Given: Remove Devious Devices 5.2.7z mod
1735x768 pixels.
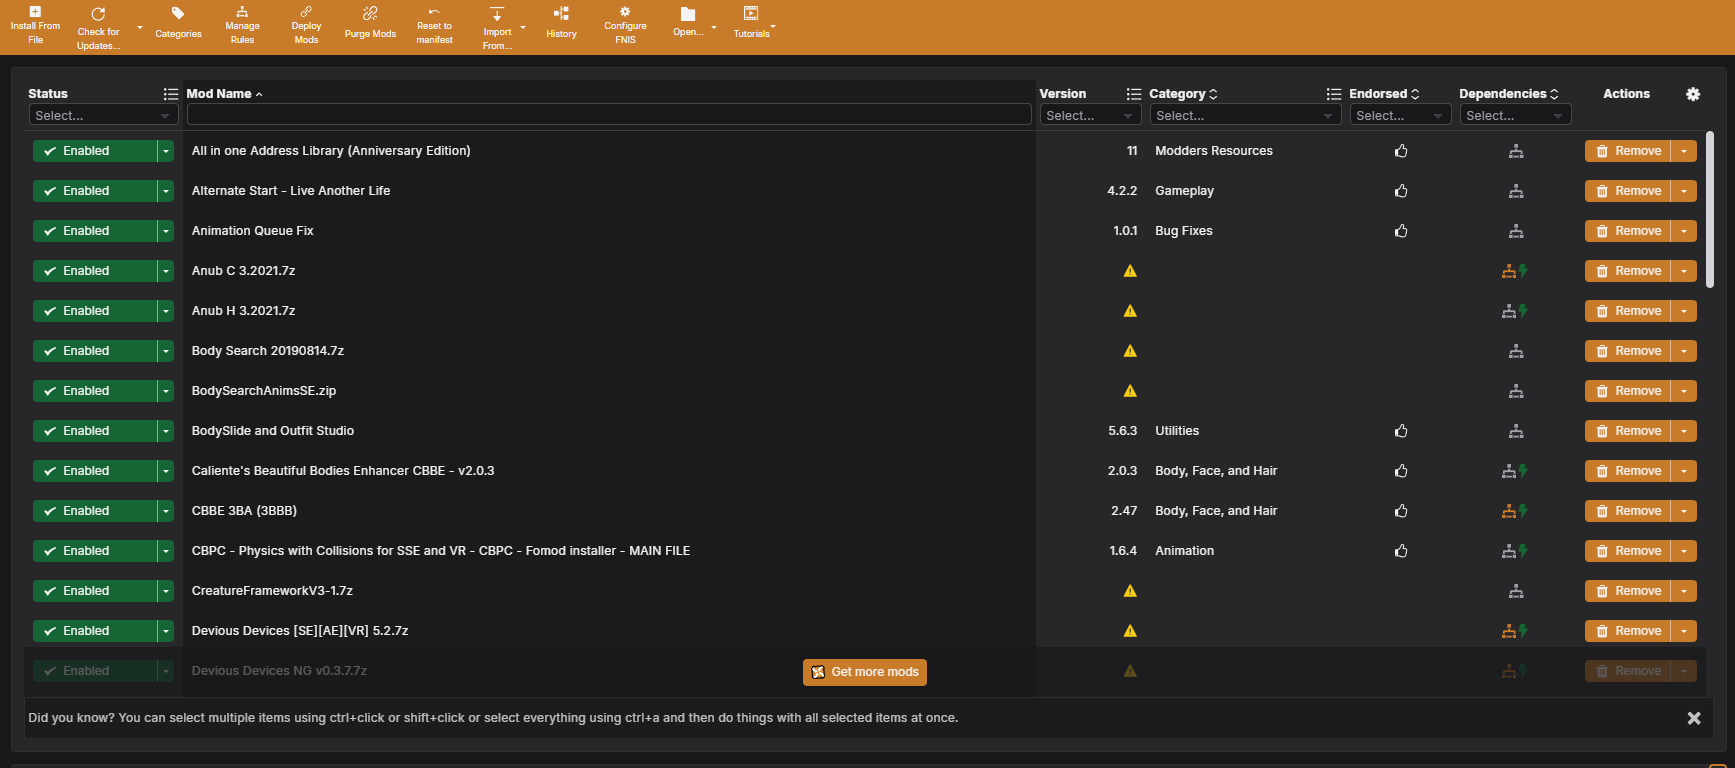Looking at the screenshot, I should point(1628,631).
